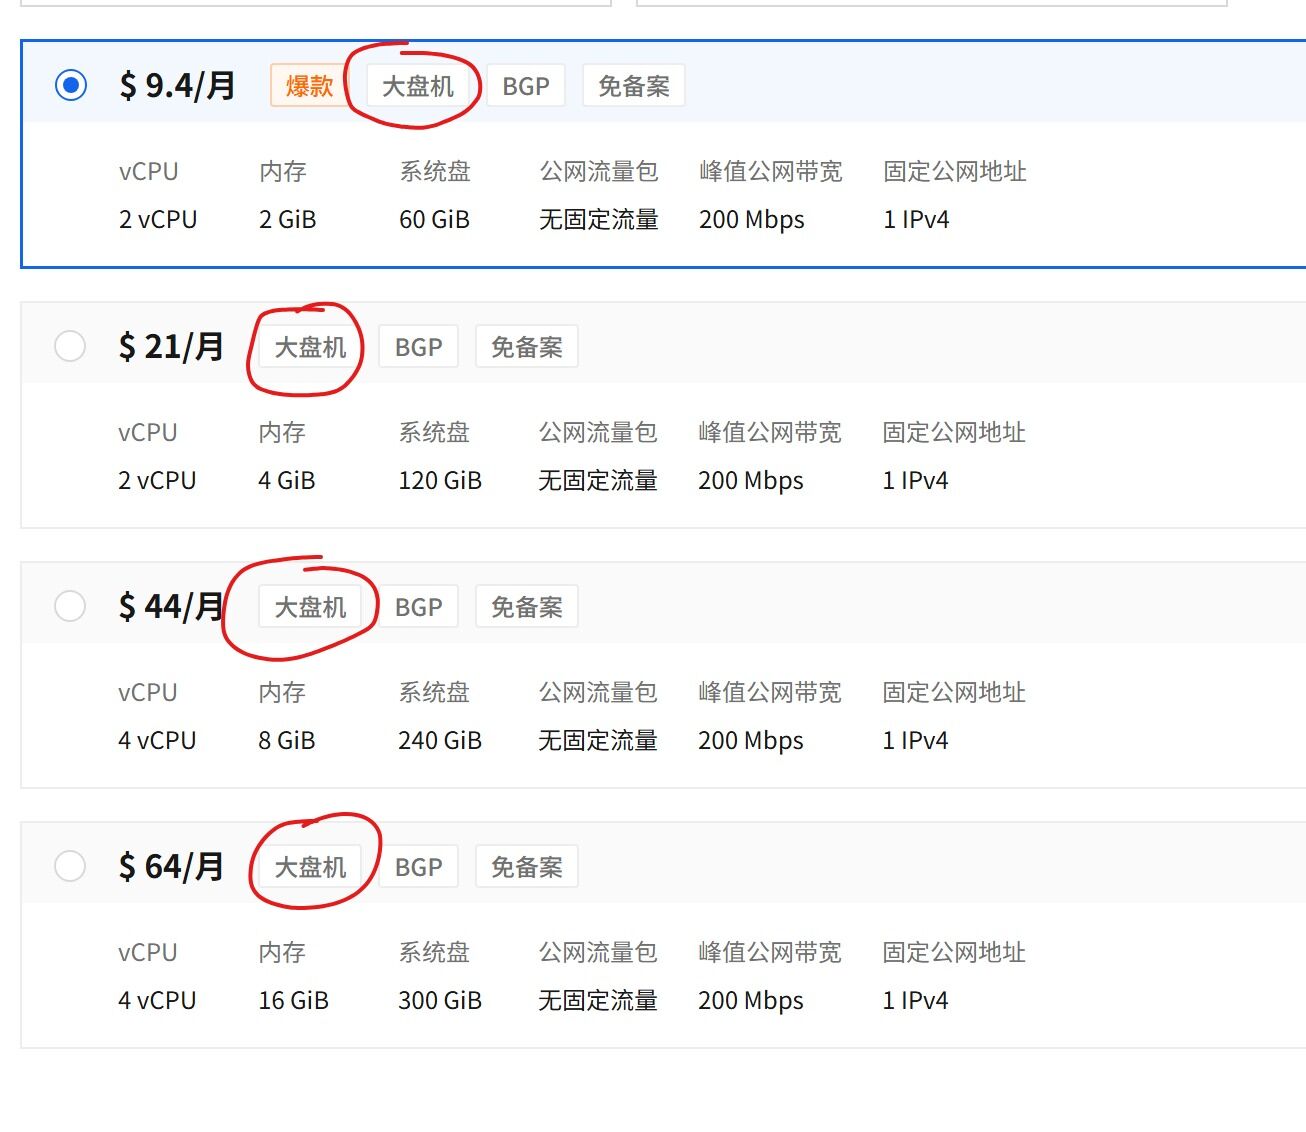
Task: Click the $44/月 price text
Action: 171,606
